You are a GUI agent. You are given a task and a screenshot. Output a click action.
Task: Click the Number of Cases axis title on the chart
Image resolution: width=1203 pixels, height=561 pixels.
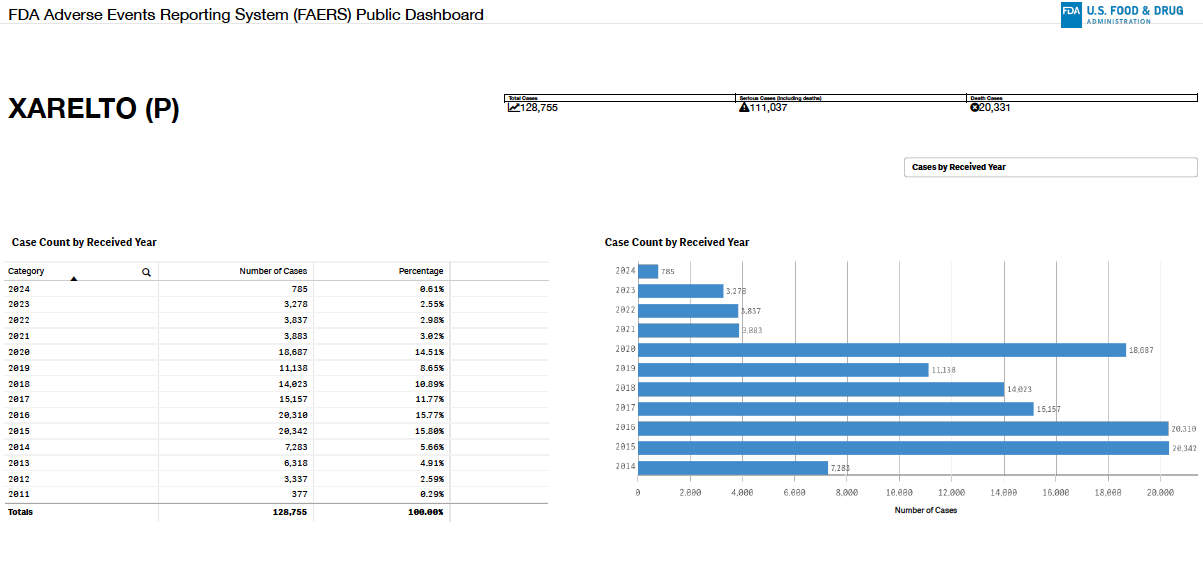926,510
